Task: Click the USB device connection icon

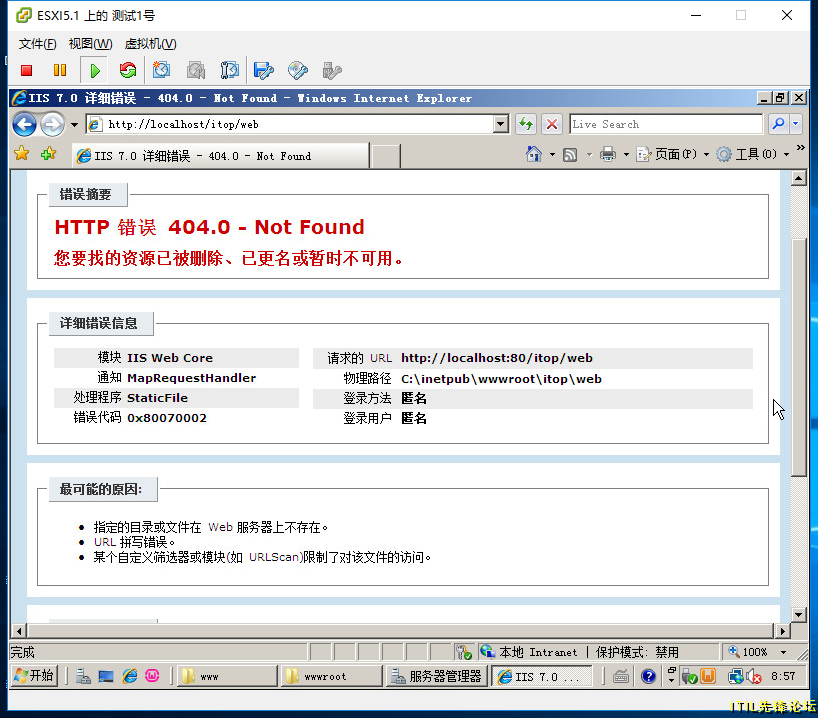Action: [331, 70]
